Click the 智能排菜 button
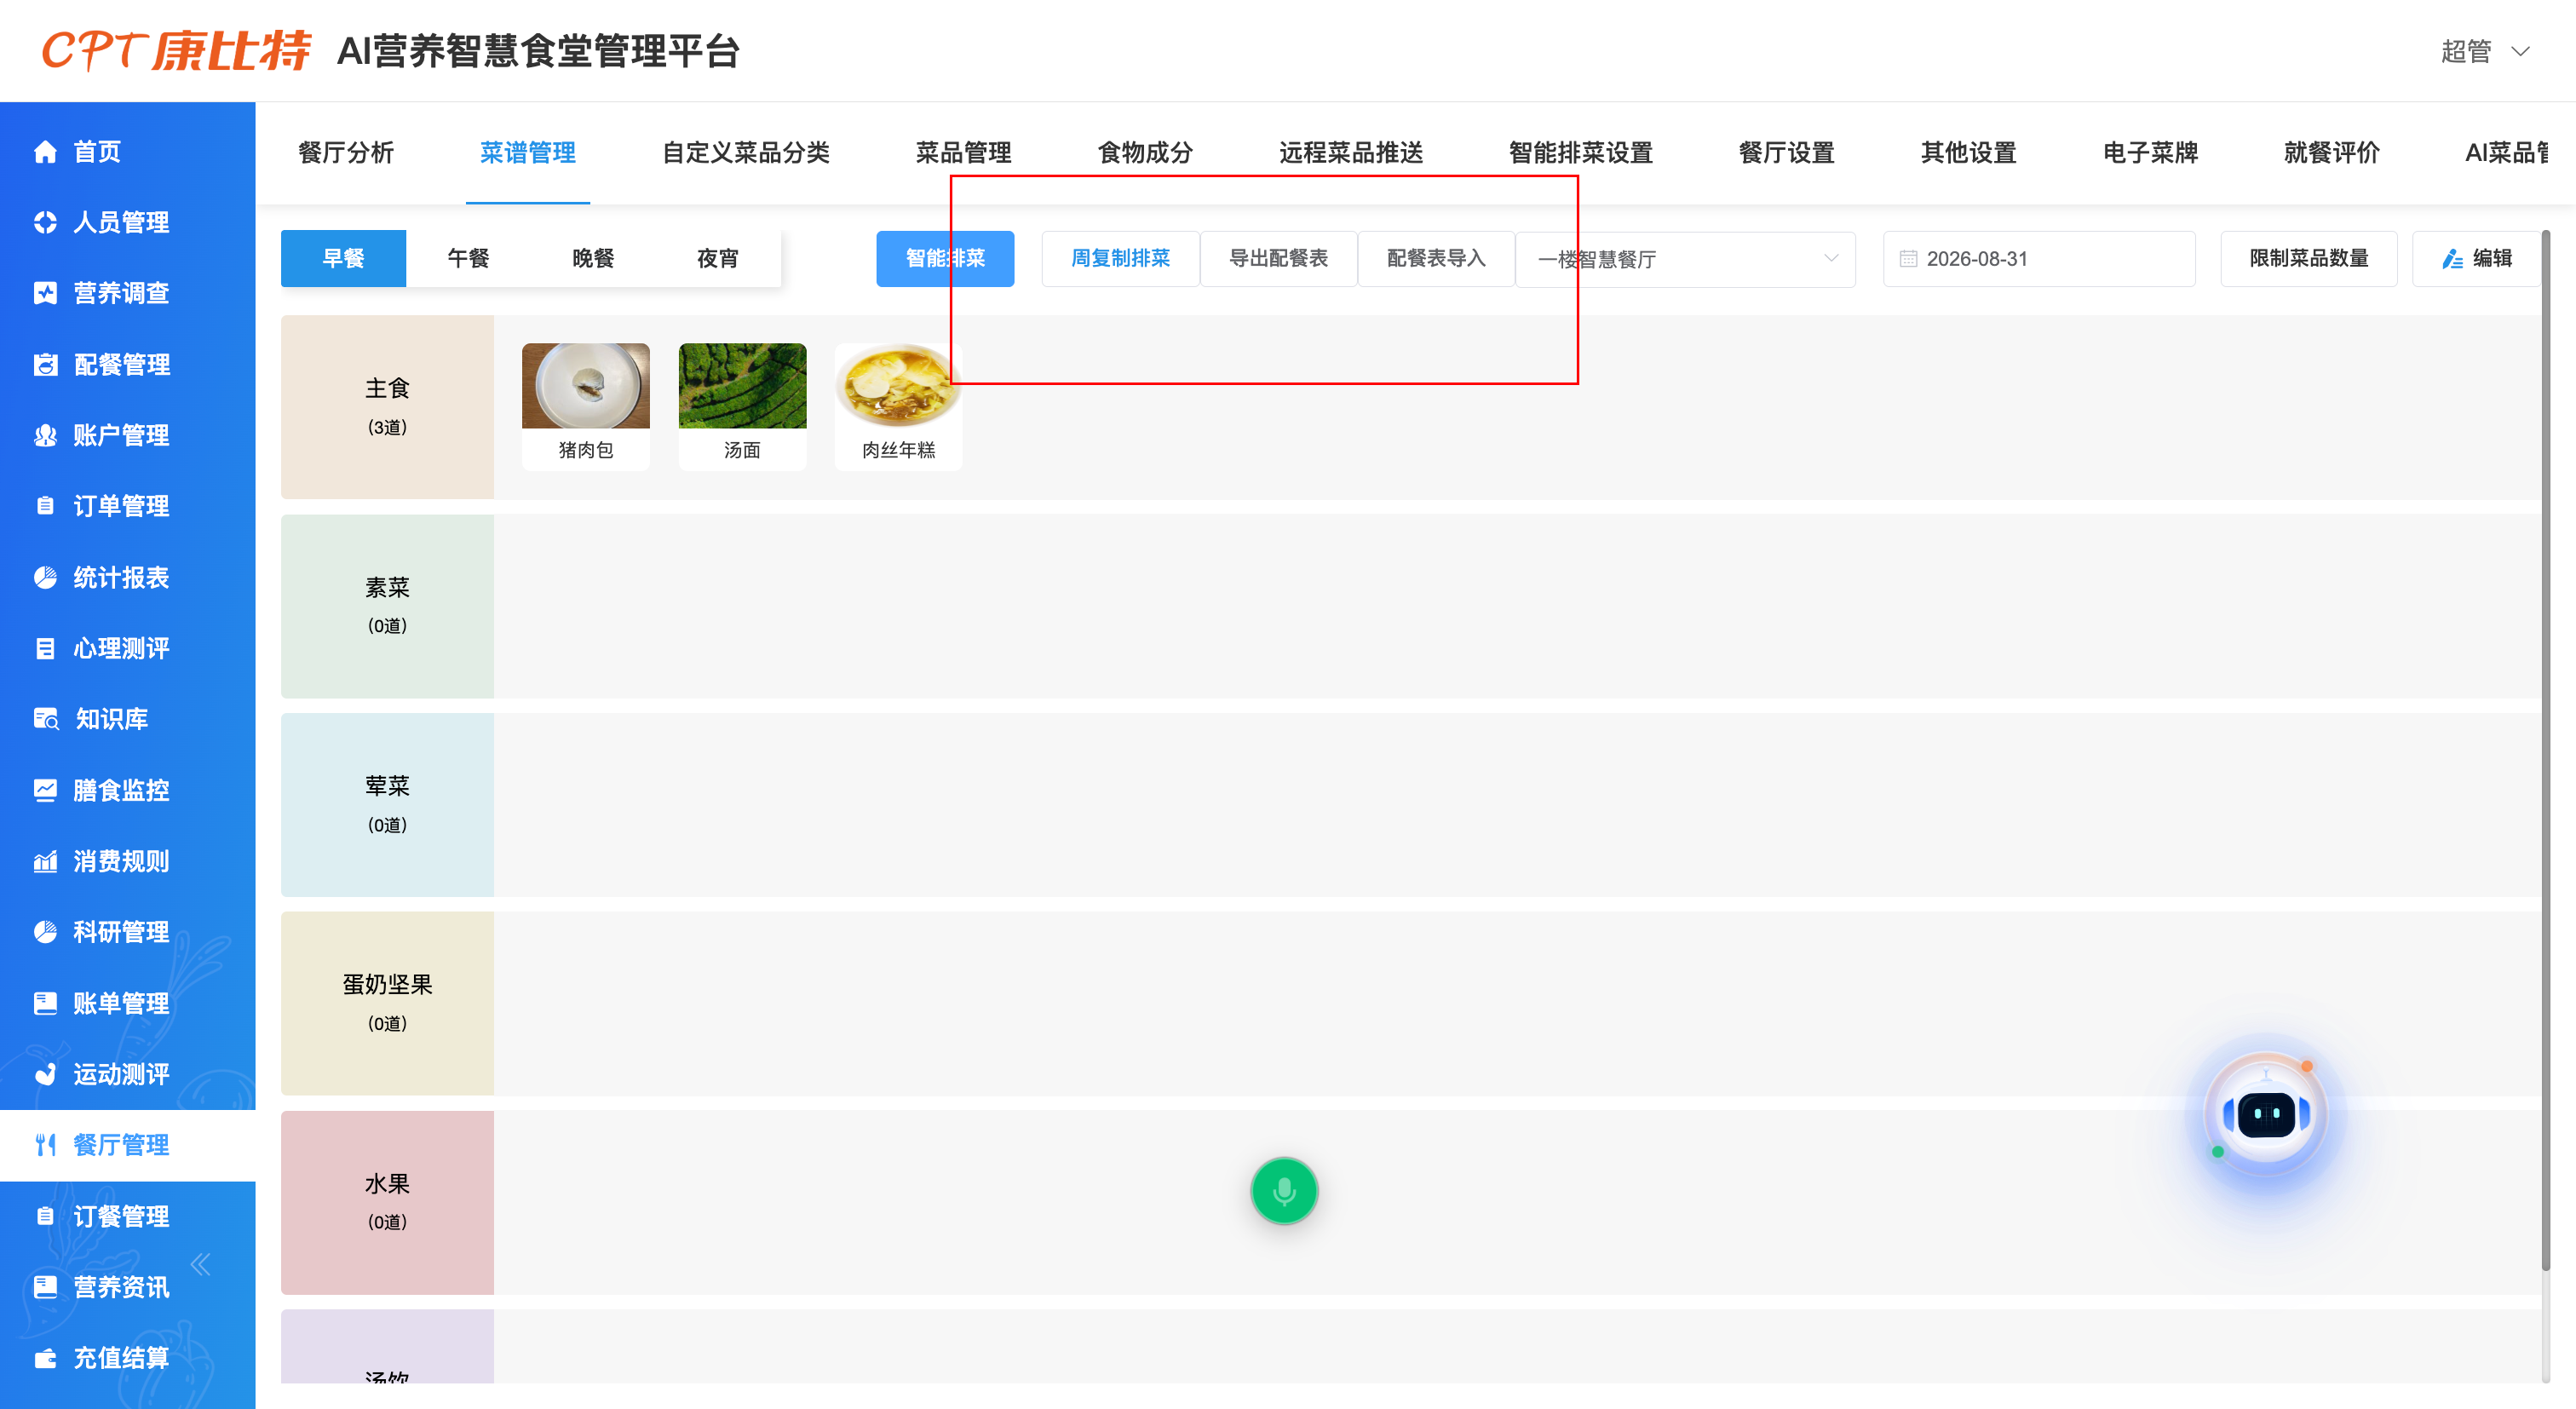Screen dimensions: 2576x1409 pos(945,259)
